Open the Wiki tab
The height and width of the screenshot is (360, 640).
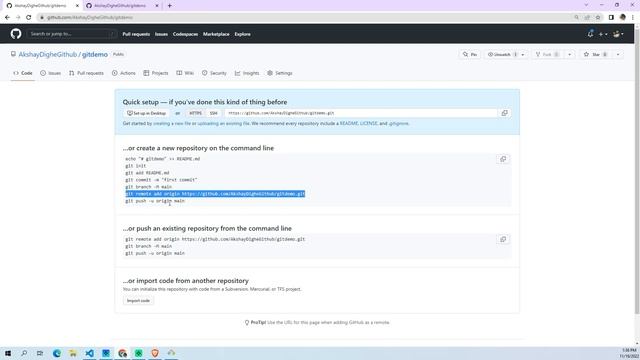(185, 73)
